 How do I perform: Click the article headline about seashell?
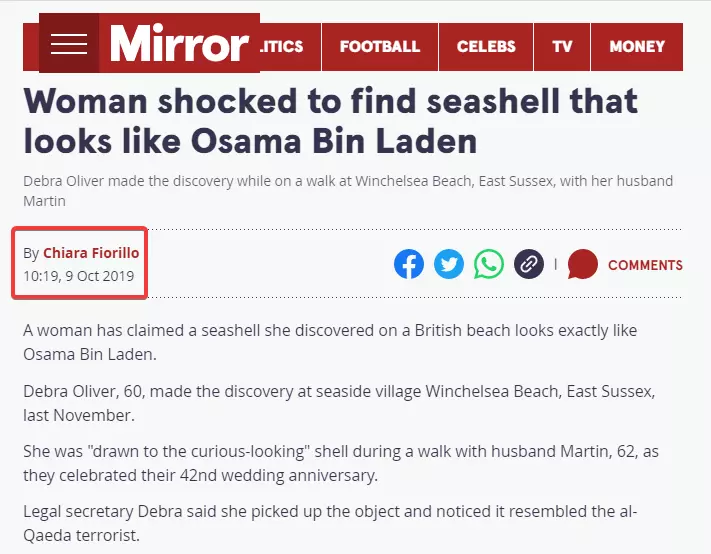coord(331,121)
